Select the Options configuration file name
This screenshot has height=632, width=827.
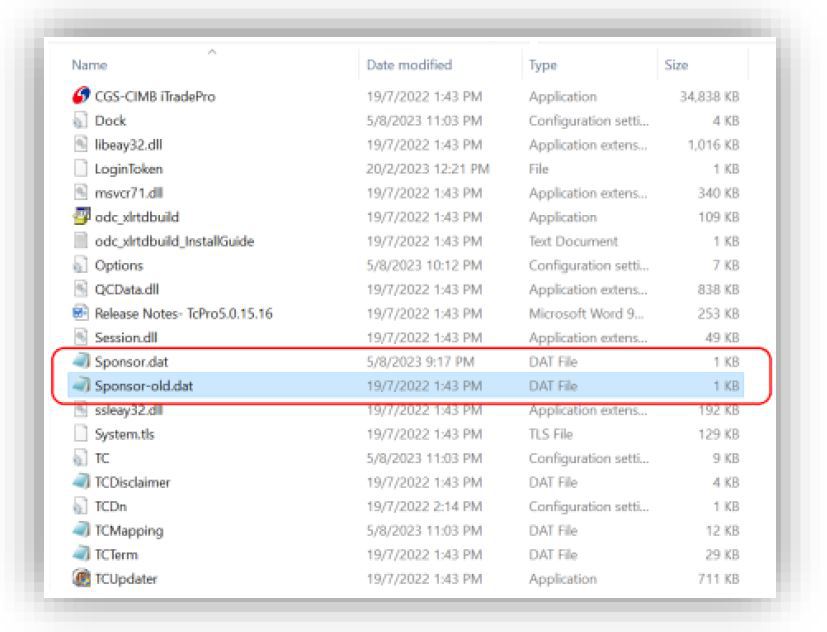[119, 266]
